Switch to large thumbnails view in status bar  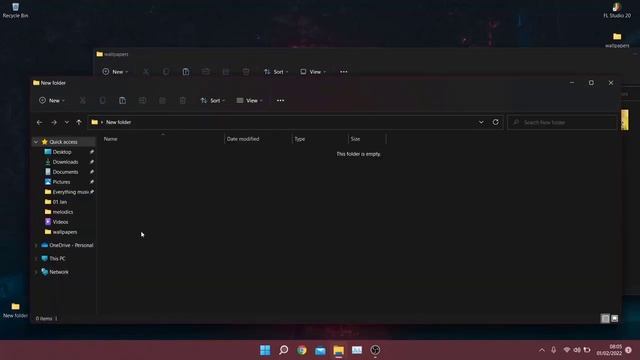[x=615, y=318]
